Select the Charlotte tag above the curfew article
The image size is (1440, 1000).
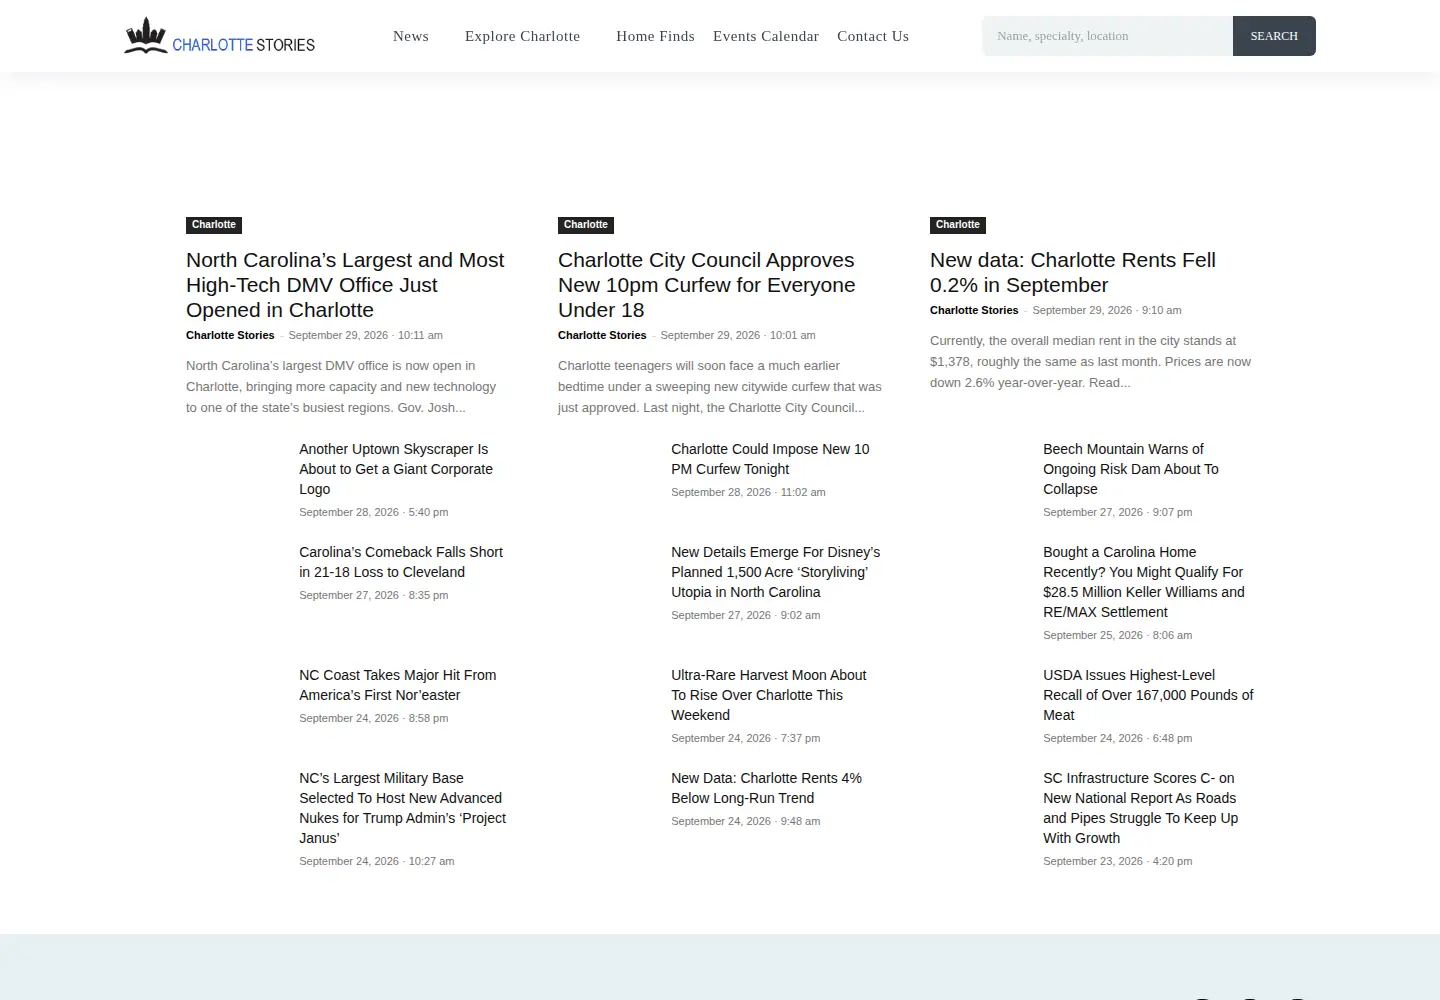(586, 225)
